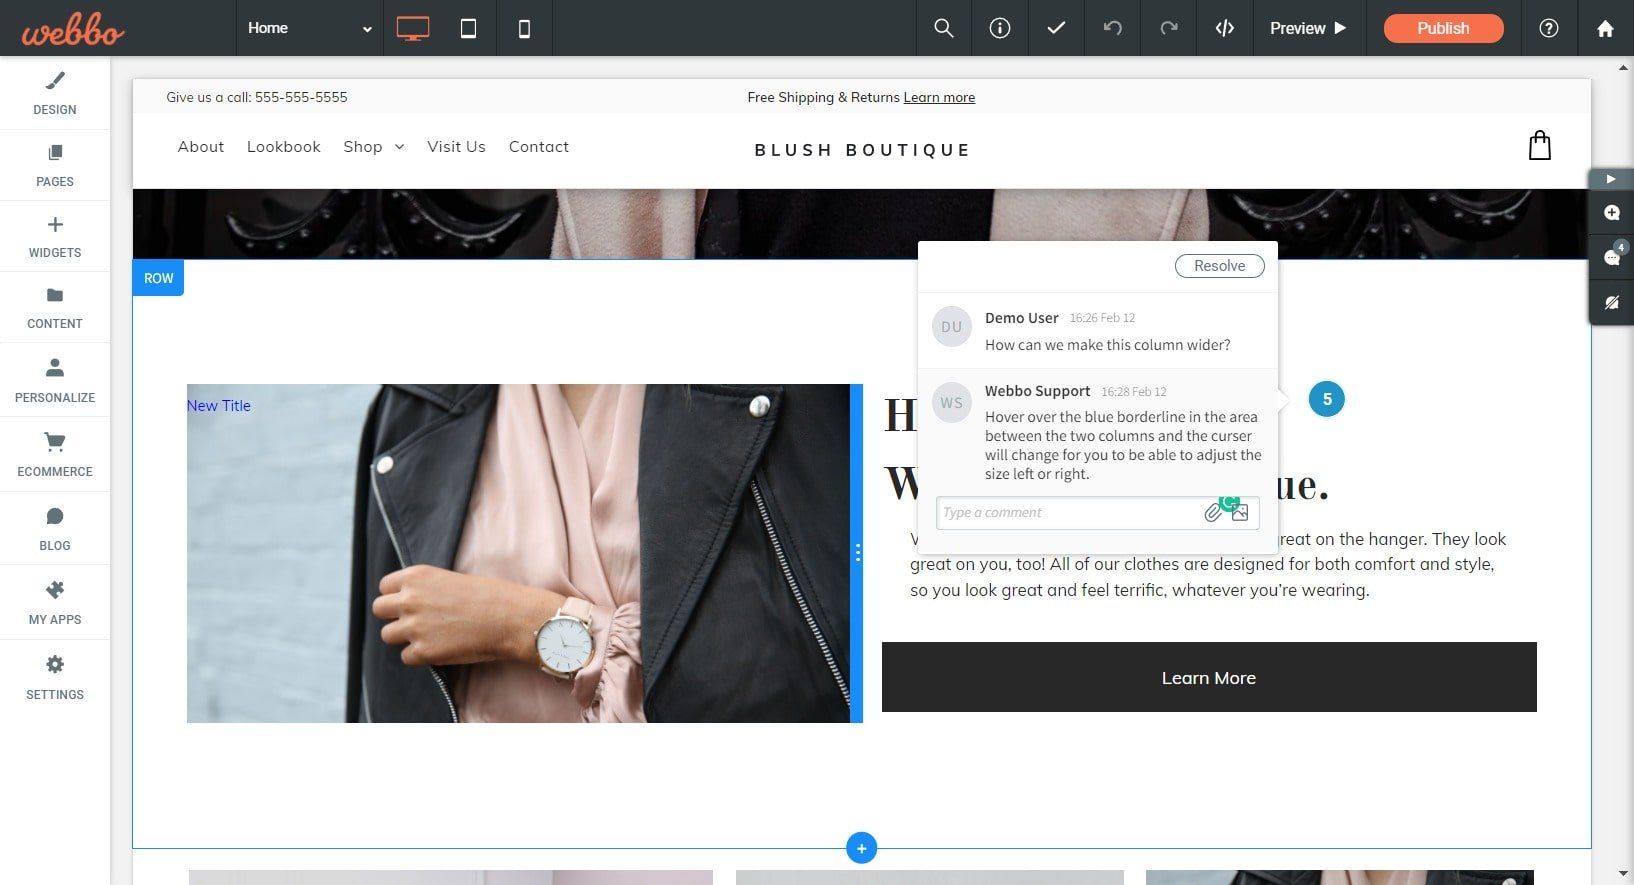Open the Blog panel
Image resolution: width=1634 pixels, height=885 pixels.
coord(55,528)
